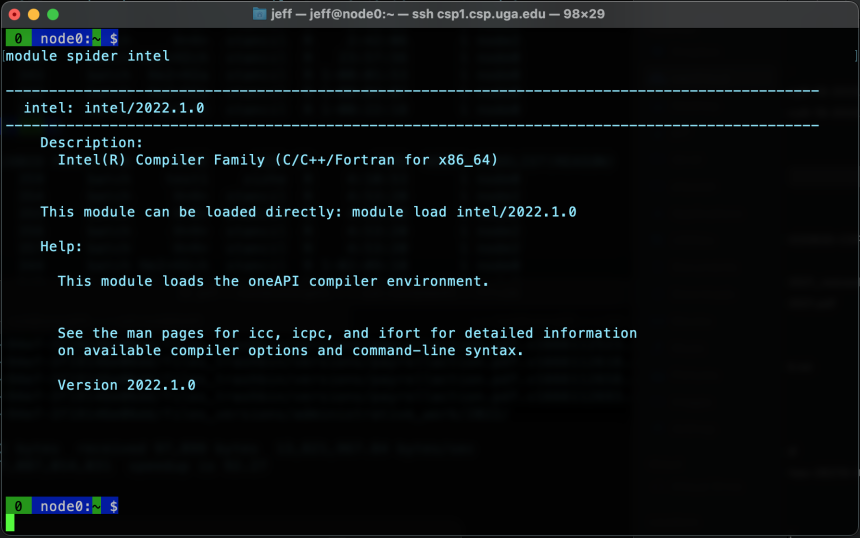Click the Intel(R) Compiler Family description line
Screen dimensions: 860x538
coord(278,160)
